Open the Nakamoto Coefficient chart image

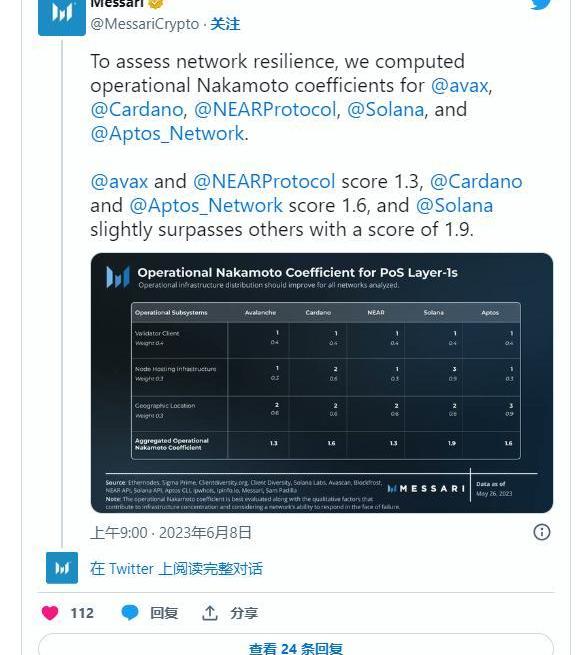(322, 383)
